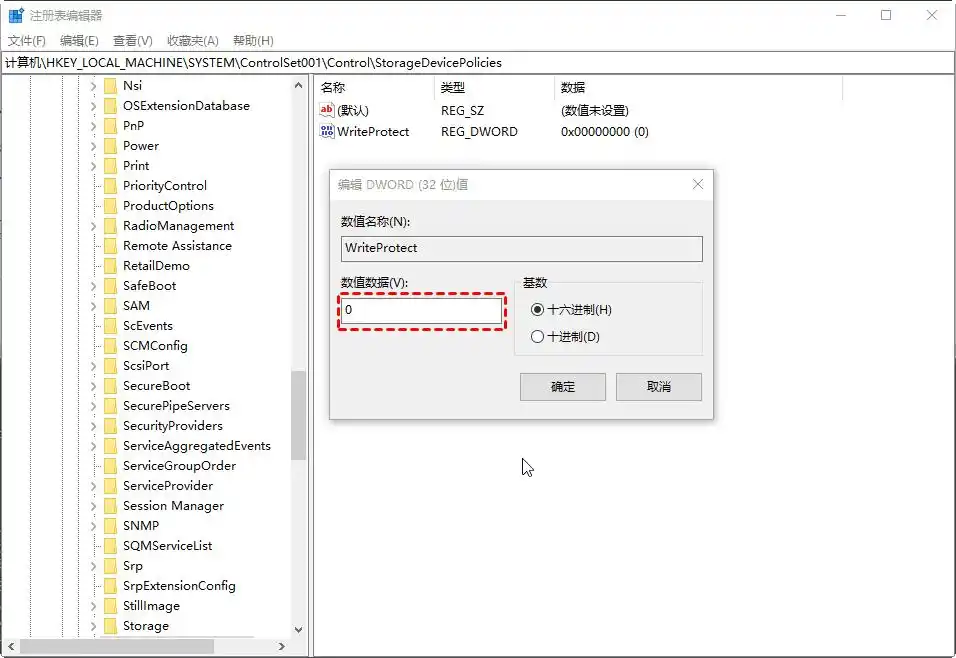Click the folder icon for SNMP
The height and width of the screenshot is (658, 956).
pos(110,525)
